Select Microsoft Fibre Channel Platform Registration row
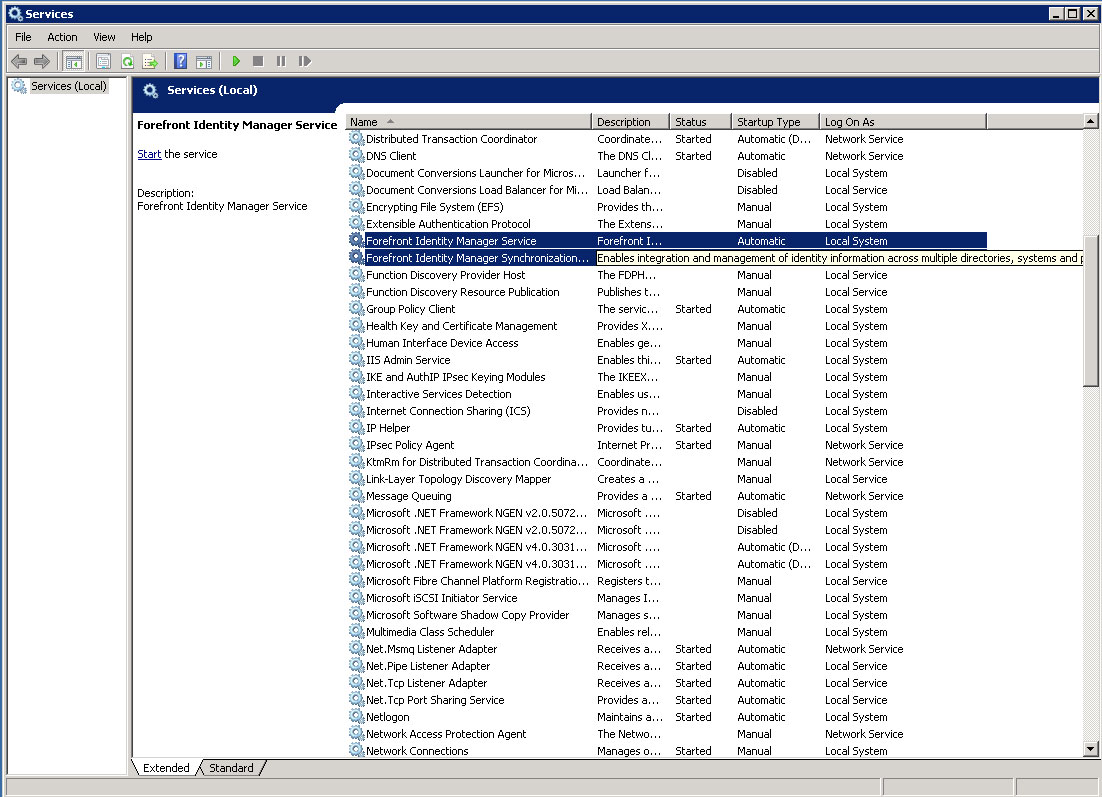The image size is (1102, 797). [x=668, y=581]
